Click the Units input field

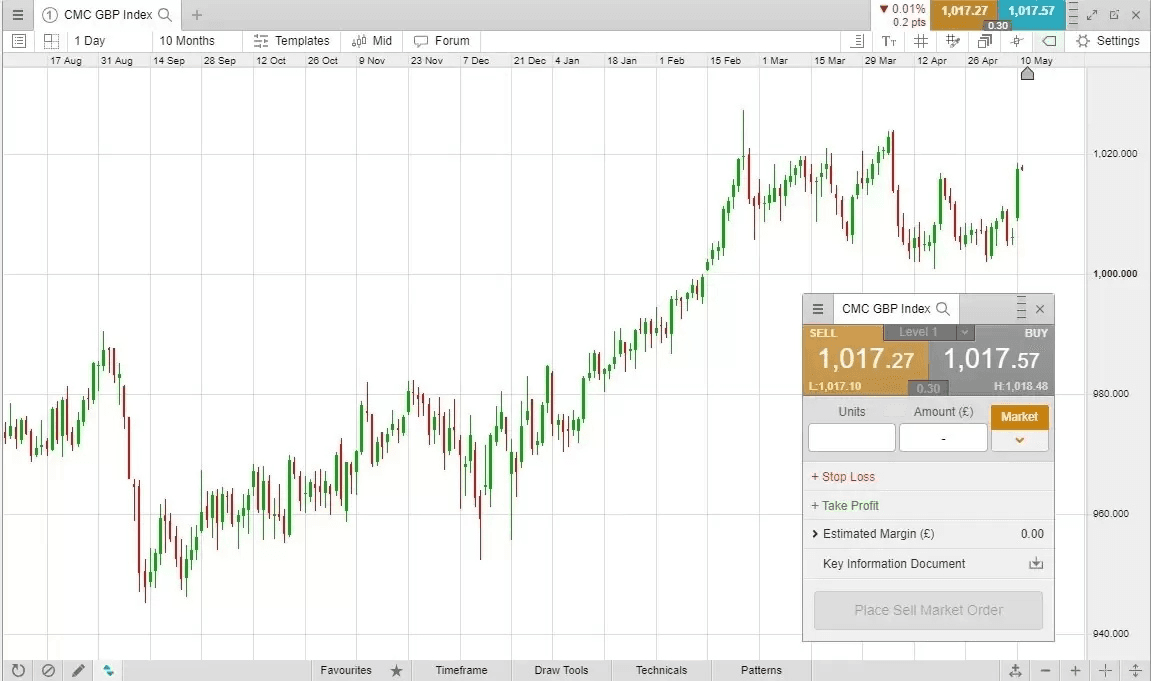coord(852,438)
